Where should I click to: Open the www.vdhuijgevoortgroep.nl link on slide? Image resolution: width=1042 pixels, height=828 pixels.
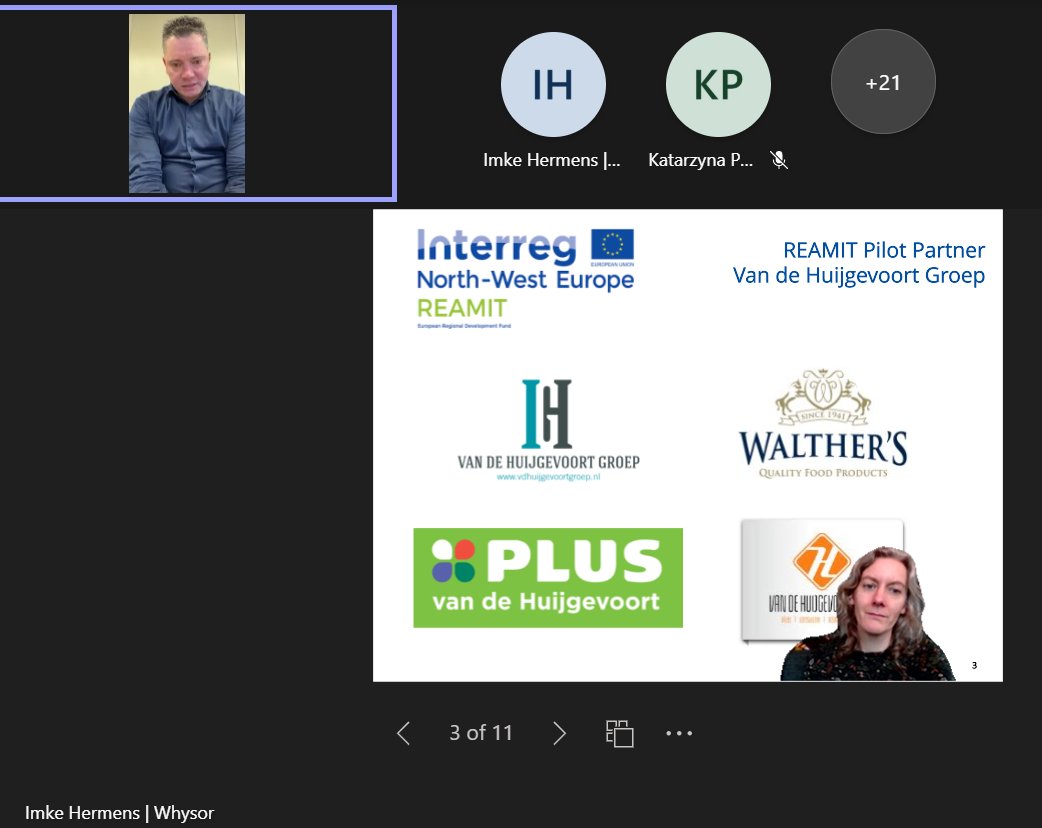tap(548, 476)
